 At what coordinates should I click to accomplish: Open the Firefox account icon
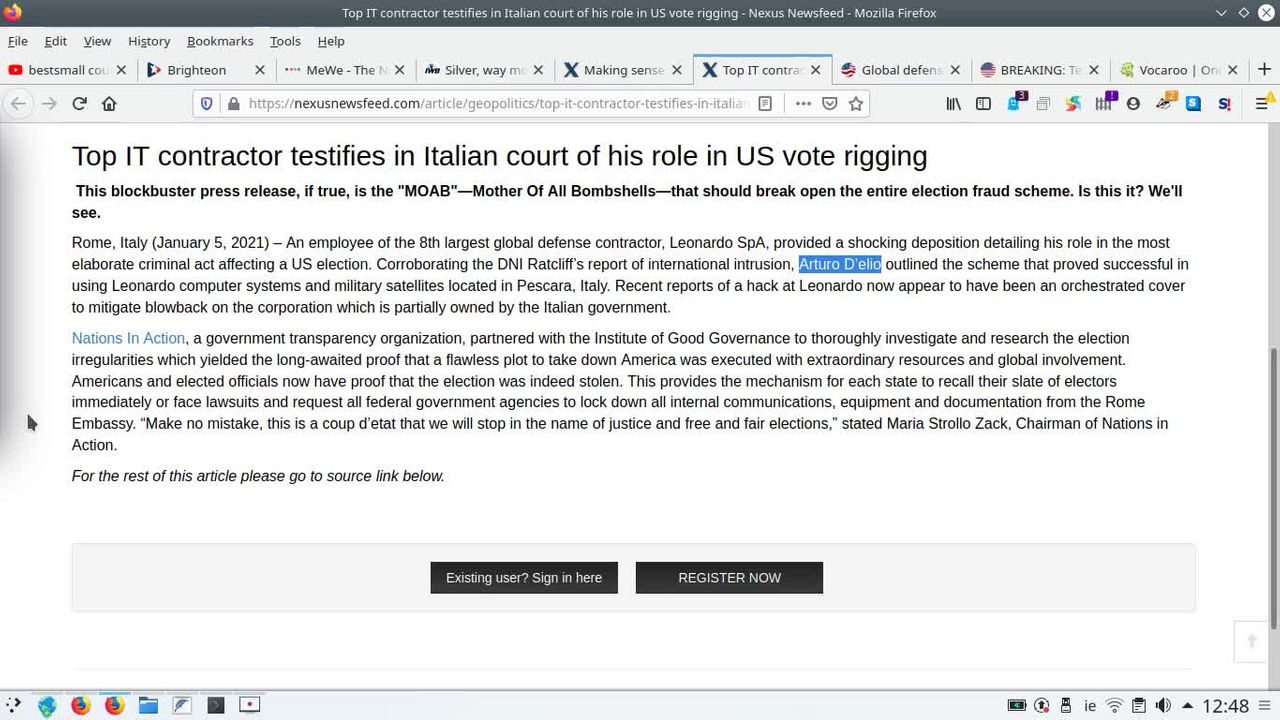(x=1133, y=103)
